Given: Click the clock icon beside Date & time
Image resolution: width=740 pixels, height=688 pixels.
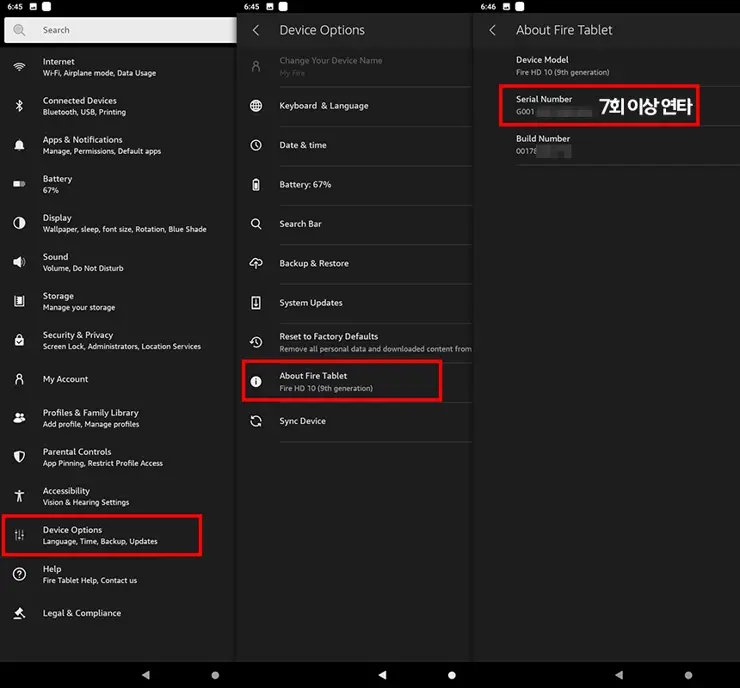Looking at the screenshot, I should pyautogui.click(x=256, y=145).
